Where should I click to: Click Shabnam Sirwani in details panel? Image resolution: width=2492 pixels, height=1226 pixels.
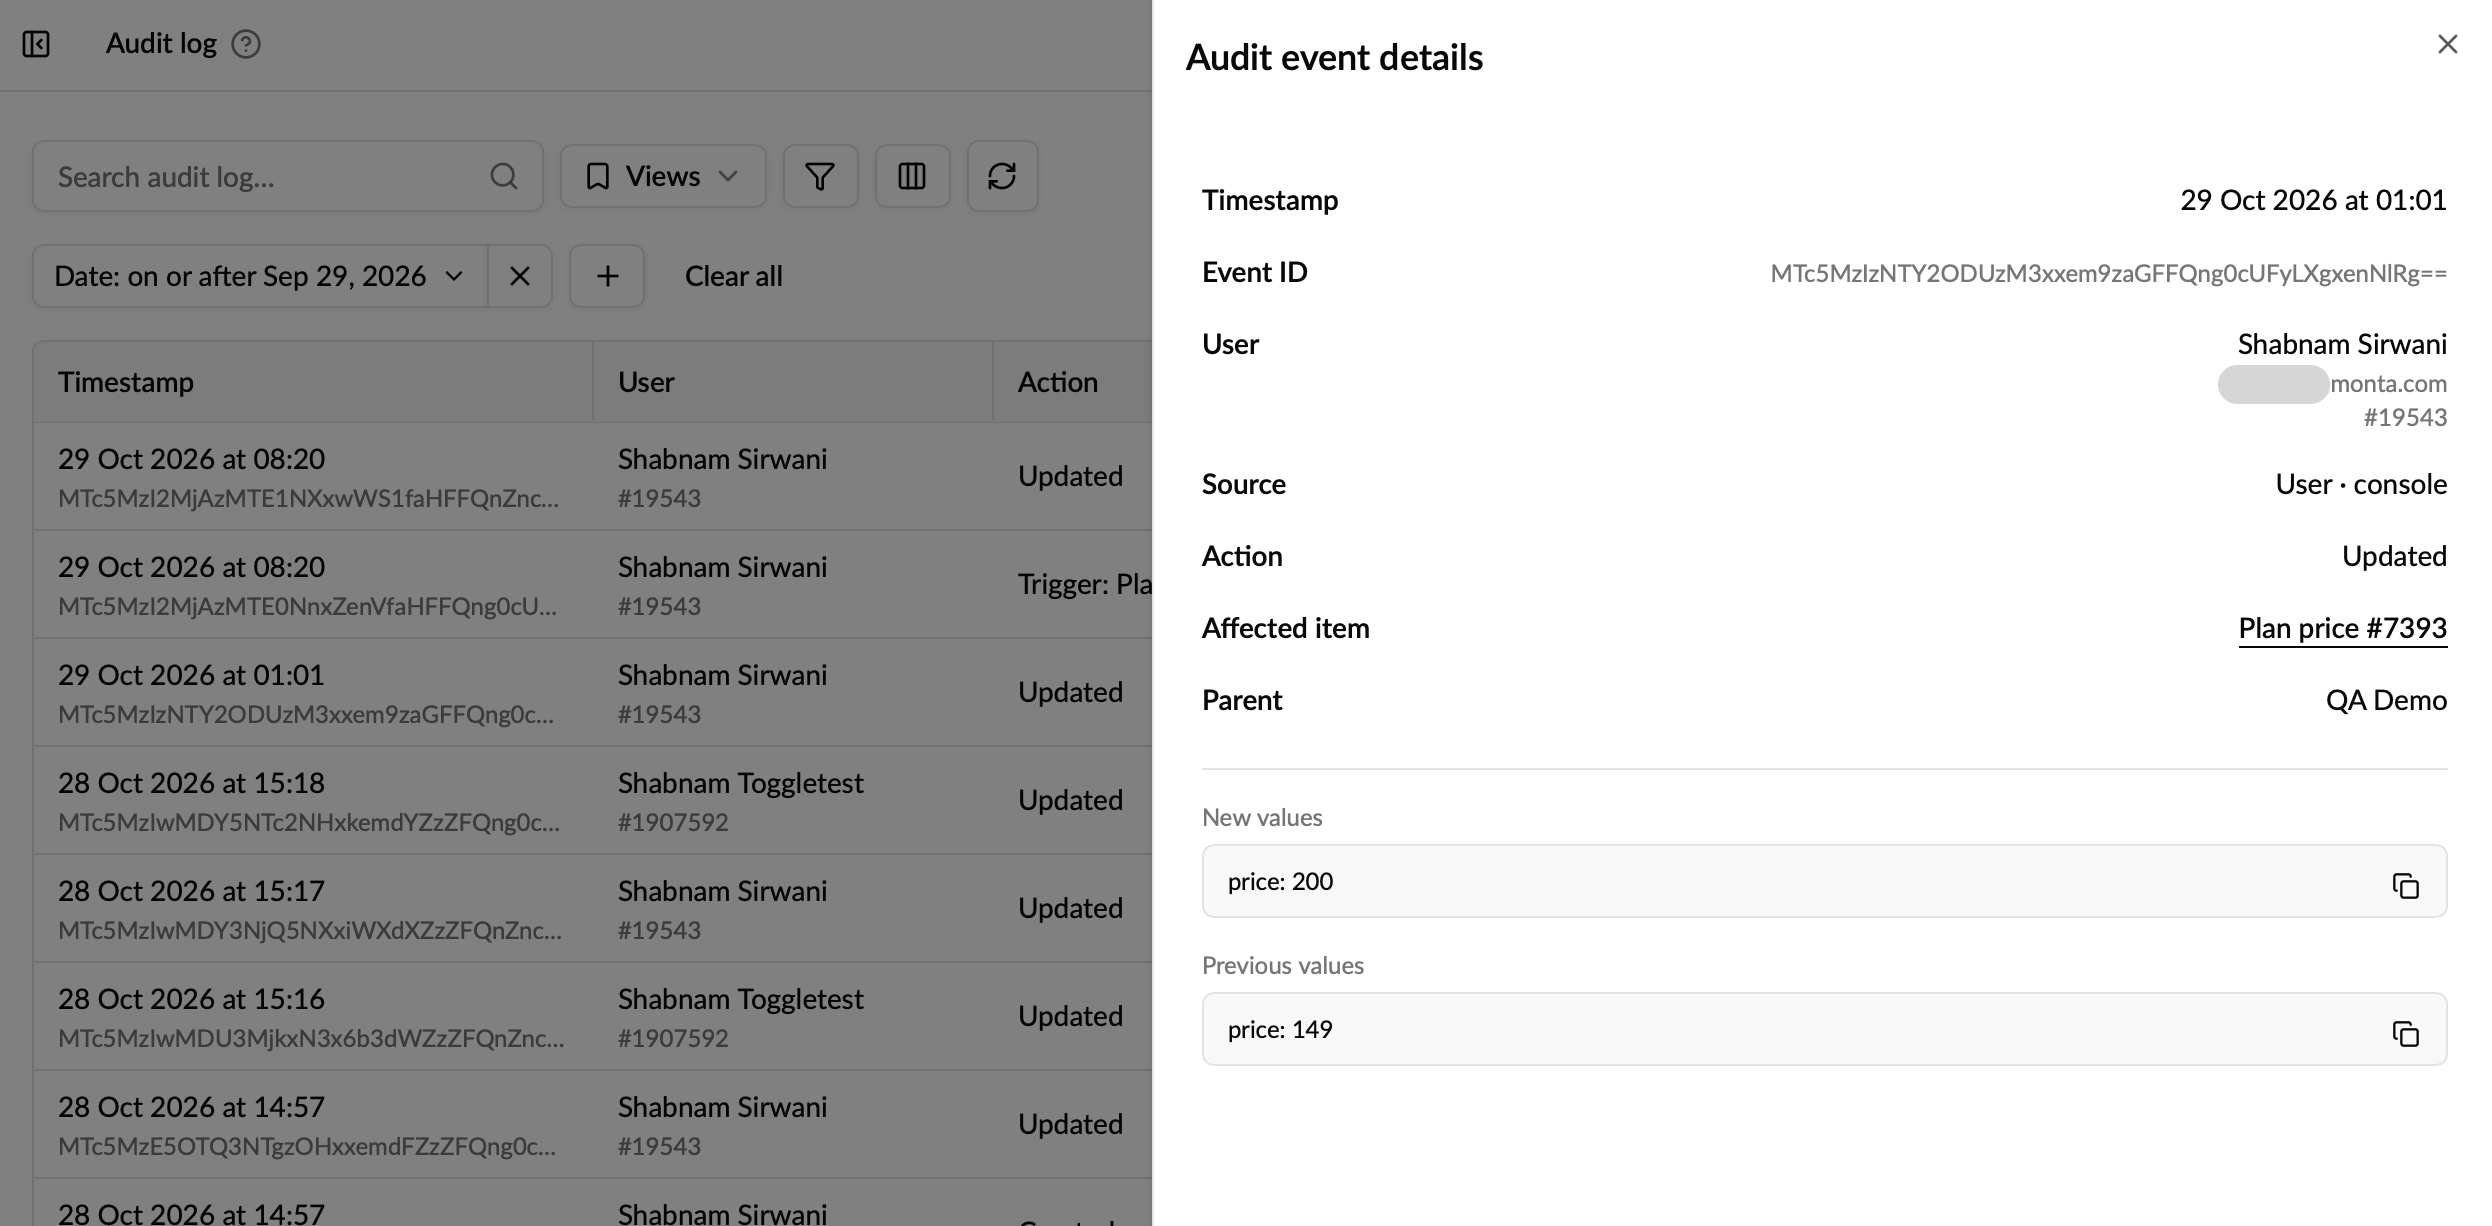tap(2342, 344)
